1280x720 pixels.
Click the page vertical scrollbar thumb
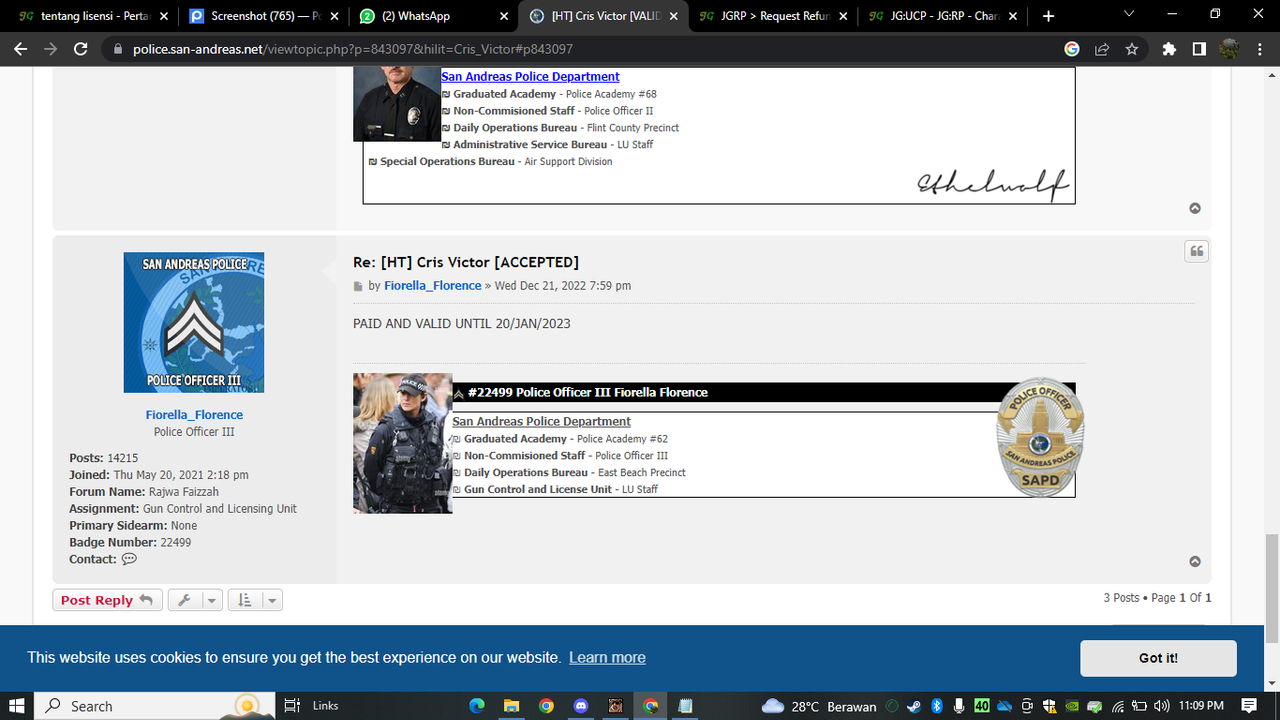click(1272, 589)
